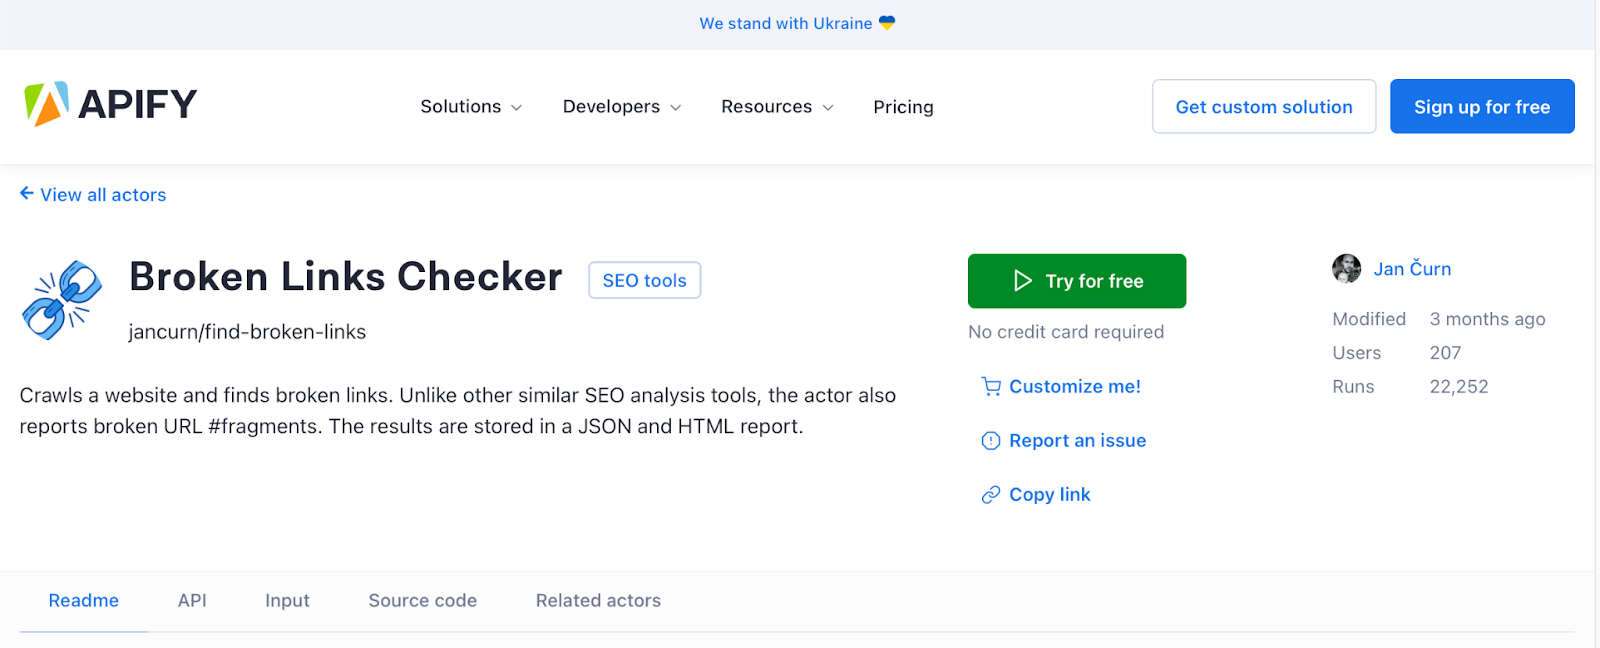Click the Ukraine heart icon in banner
The image size is (1600, 648).
coord(887,23)
